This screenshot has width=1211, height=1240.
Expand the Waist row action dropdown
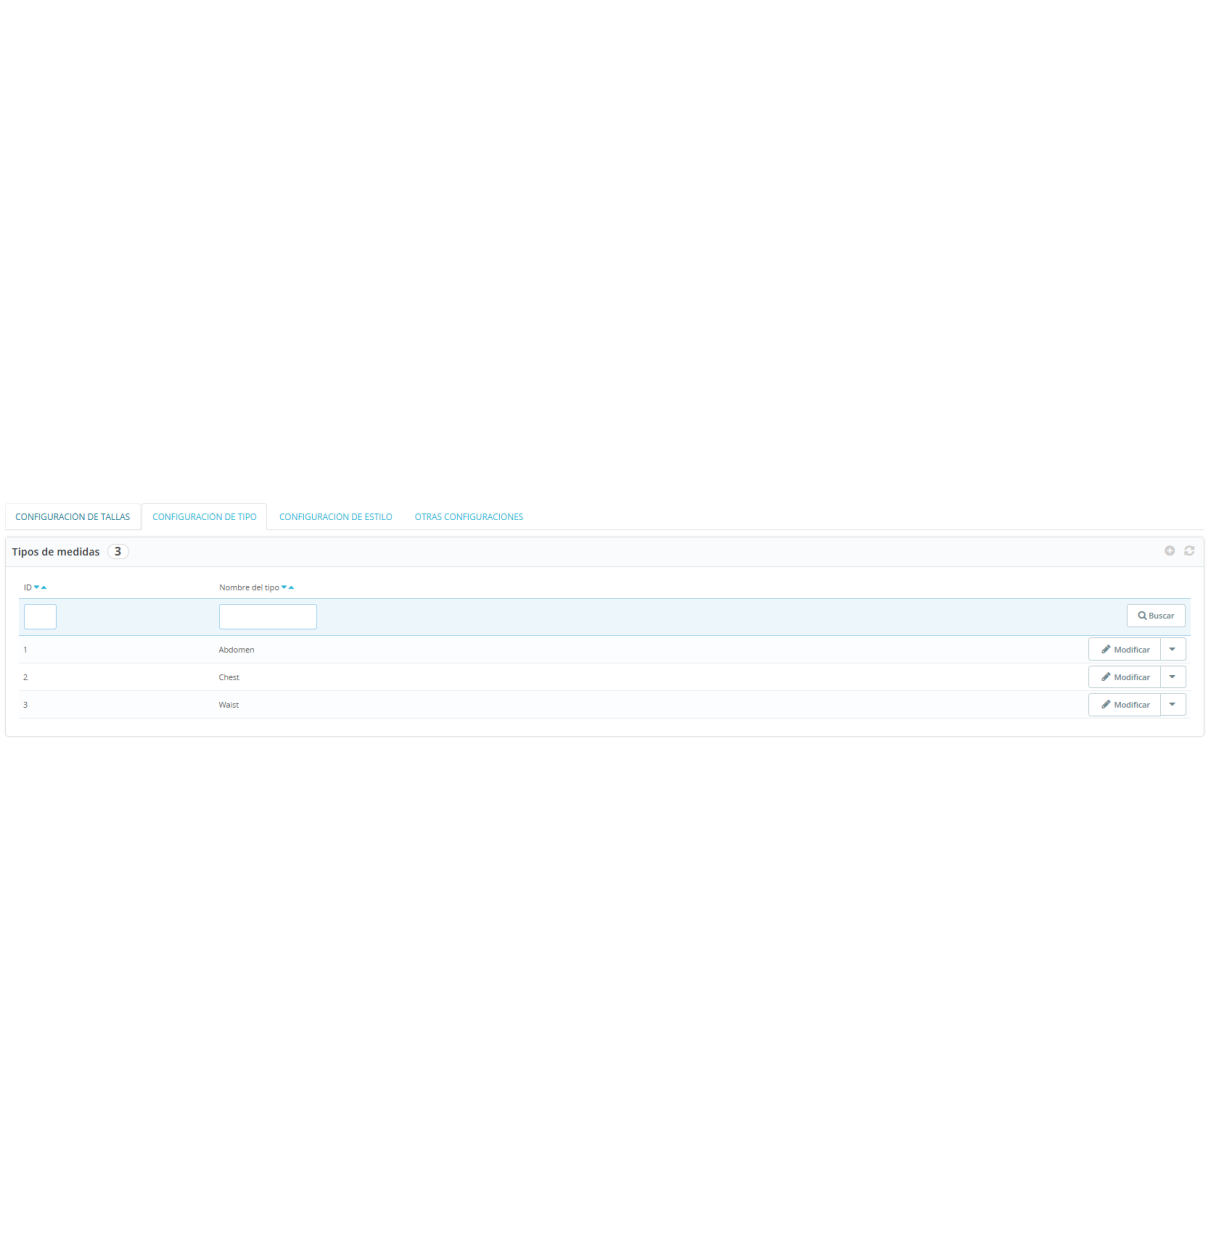click(1172, 705)
